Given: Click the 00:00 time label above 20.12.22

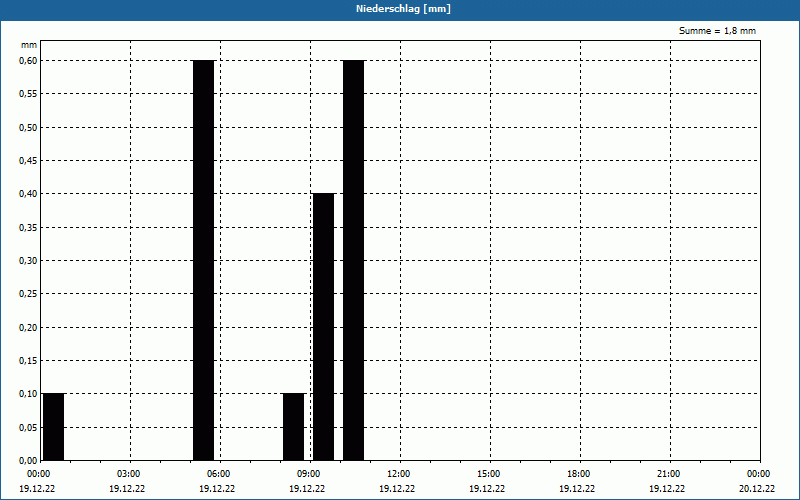Looking at the screenshot, I should (x=760, y=474).
